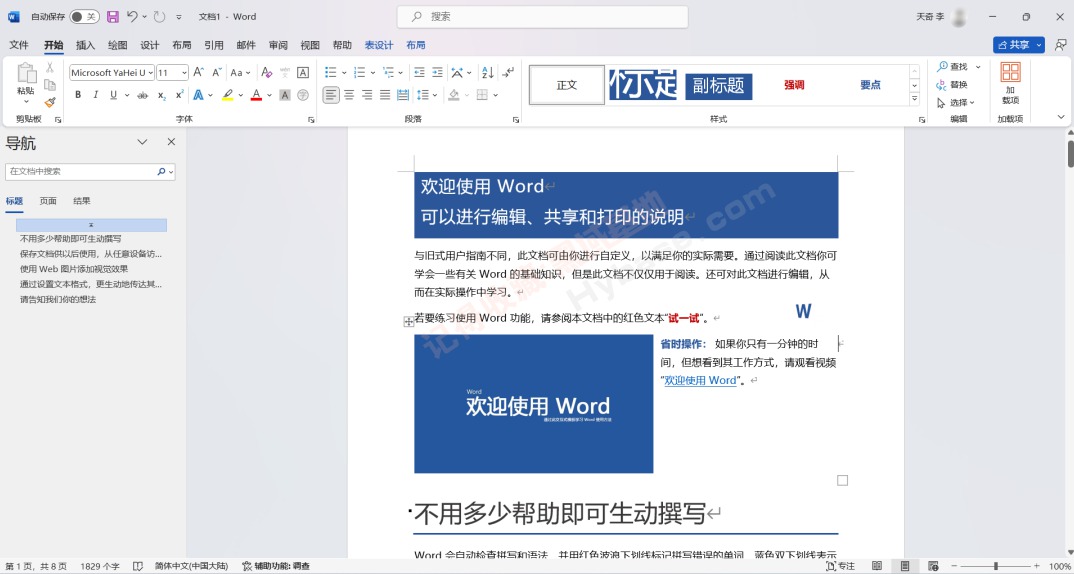This screenshot has height=574, width=1074.
Task: Open the Select (选择) dropdown
Action: click(956, 102)
